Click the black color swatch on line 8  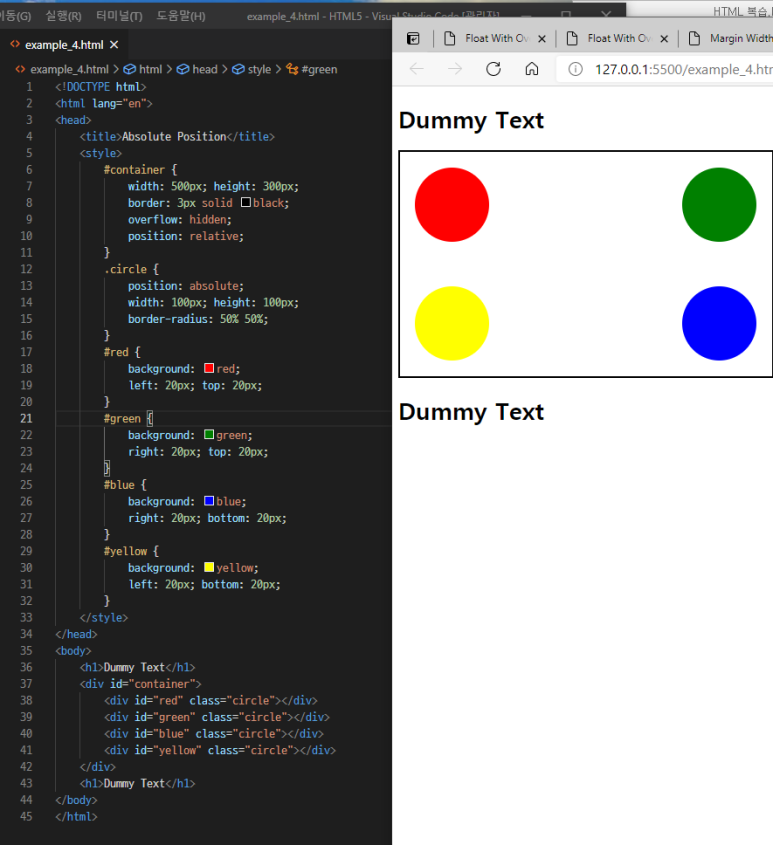(x=246, y=203)
